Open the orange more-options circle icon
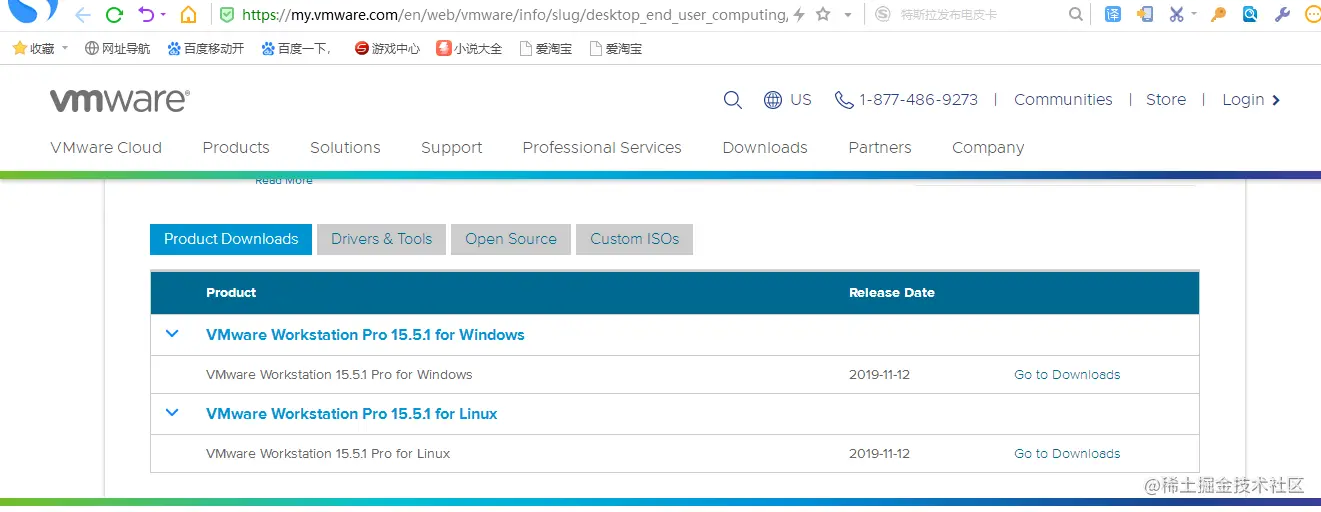 [1313, 15]
